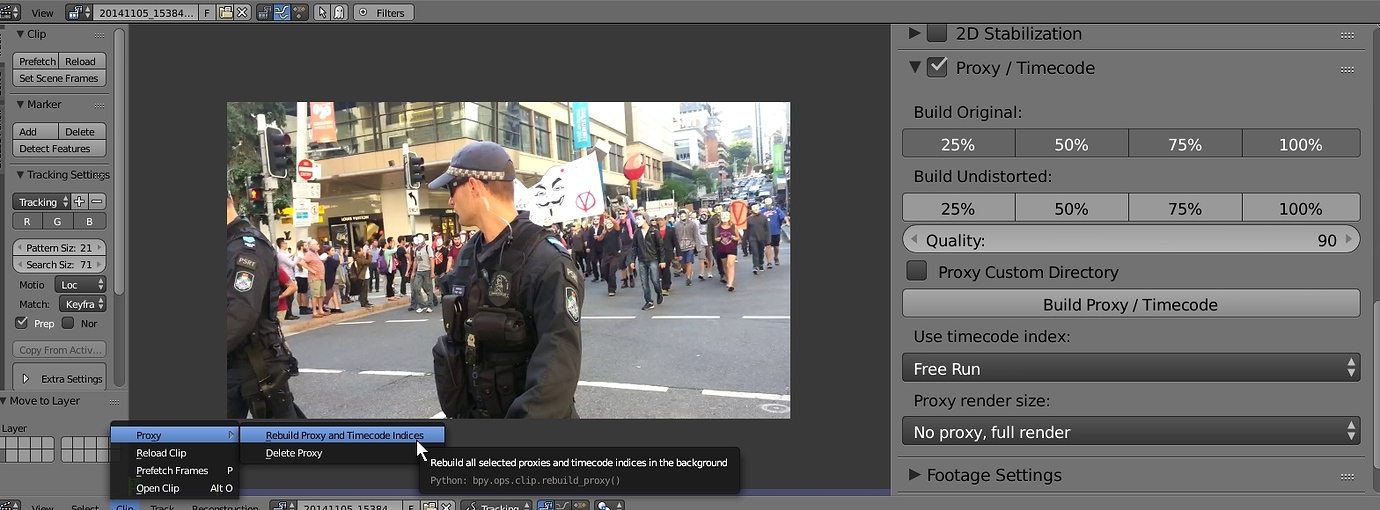Toggle the ghost icon in the header
The width and height of the screenshot is (1380, 510).
(x=339, y=13)
